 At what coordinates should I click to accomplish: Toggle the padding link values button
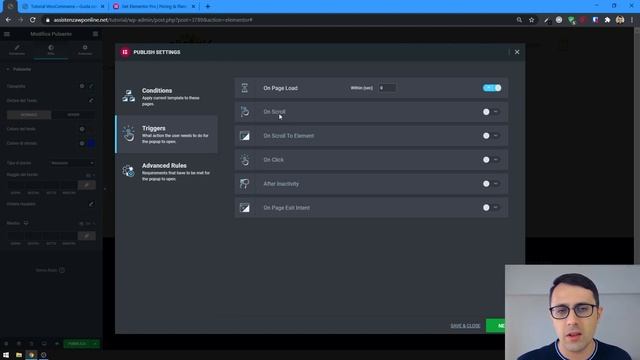point(87,236)
